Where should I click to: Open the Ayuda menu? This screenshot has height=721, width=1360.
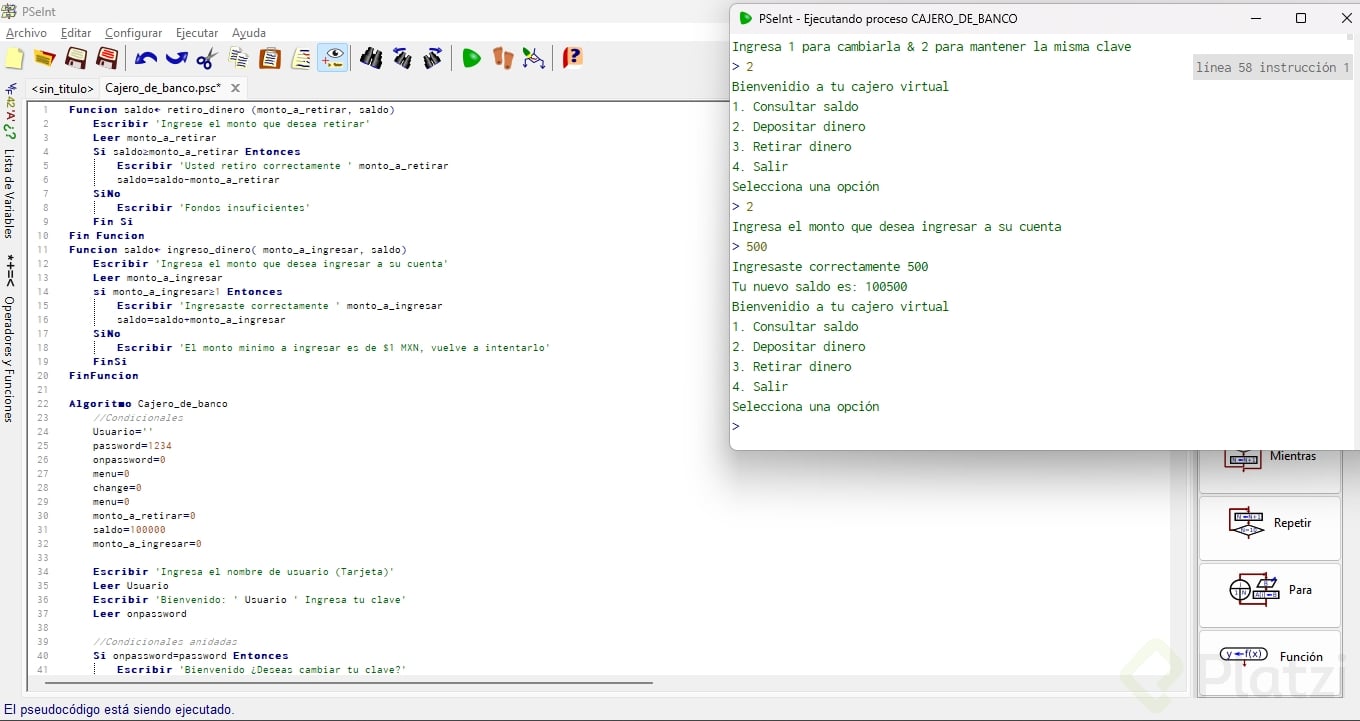[x=249, y=33]
